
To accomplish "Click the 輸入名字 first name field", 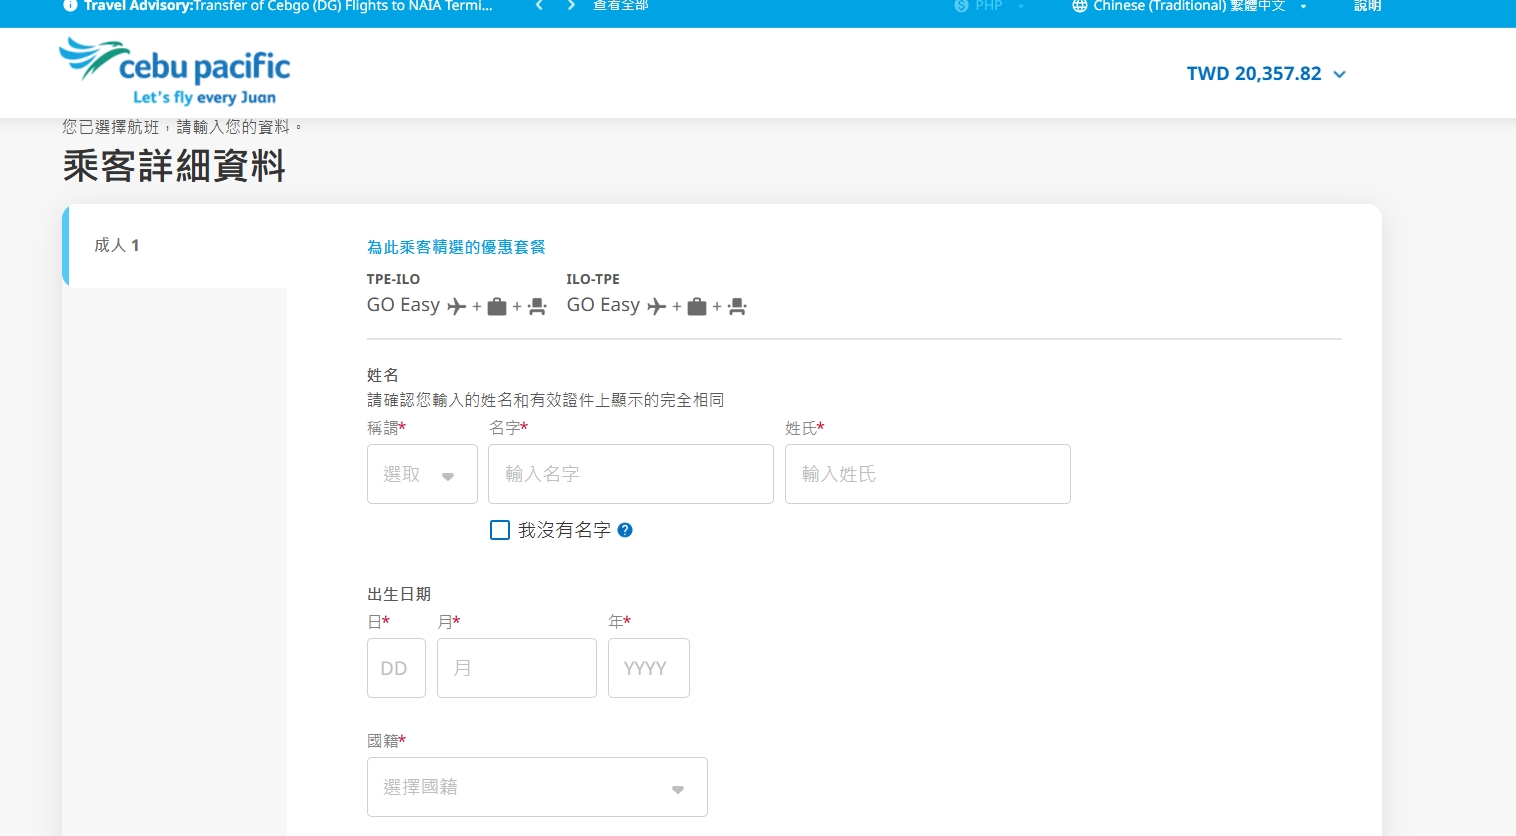I will tap(630, 474).
